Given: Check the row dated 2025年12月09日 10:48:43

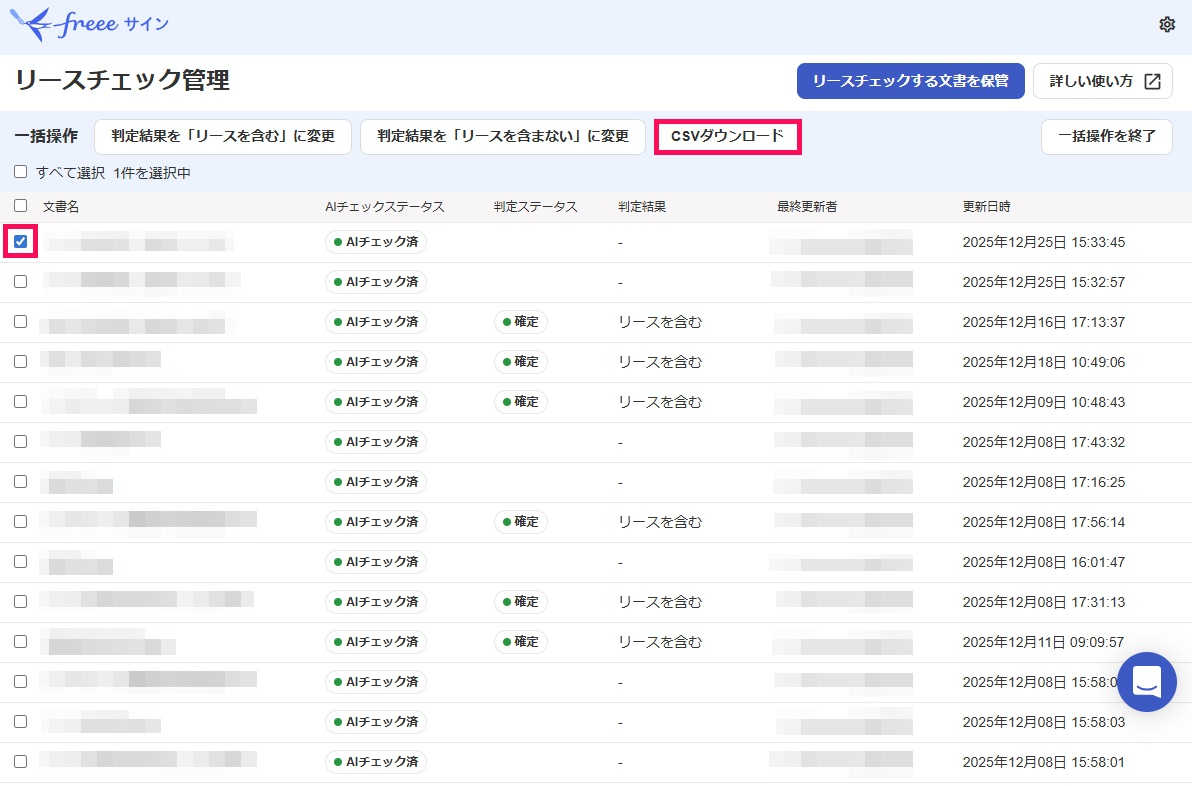Looking at the screenshot, I should [21, 401].
